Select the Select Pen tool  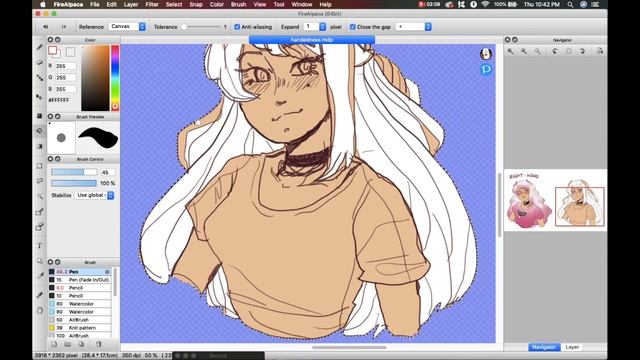40,211
